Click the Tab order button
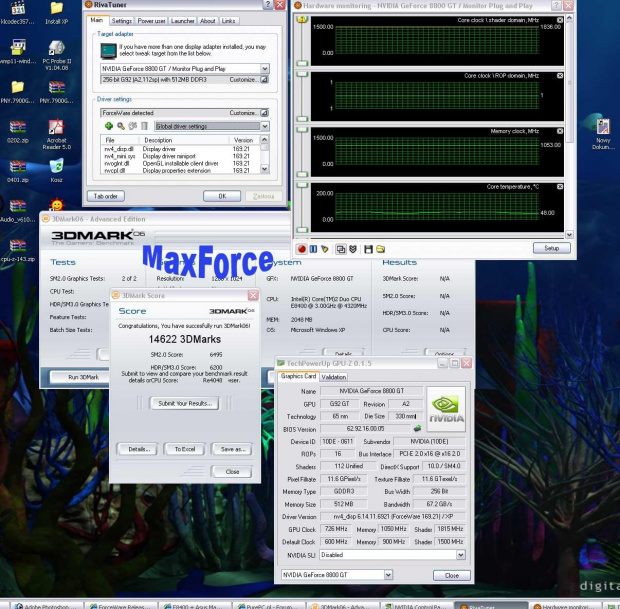 [x=106, y=196]
